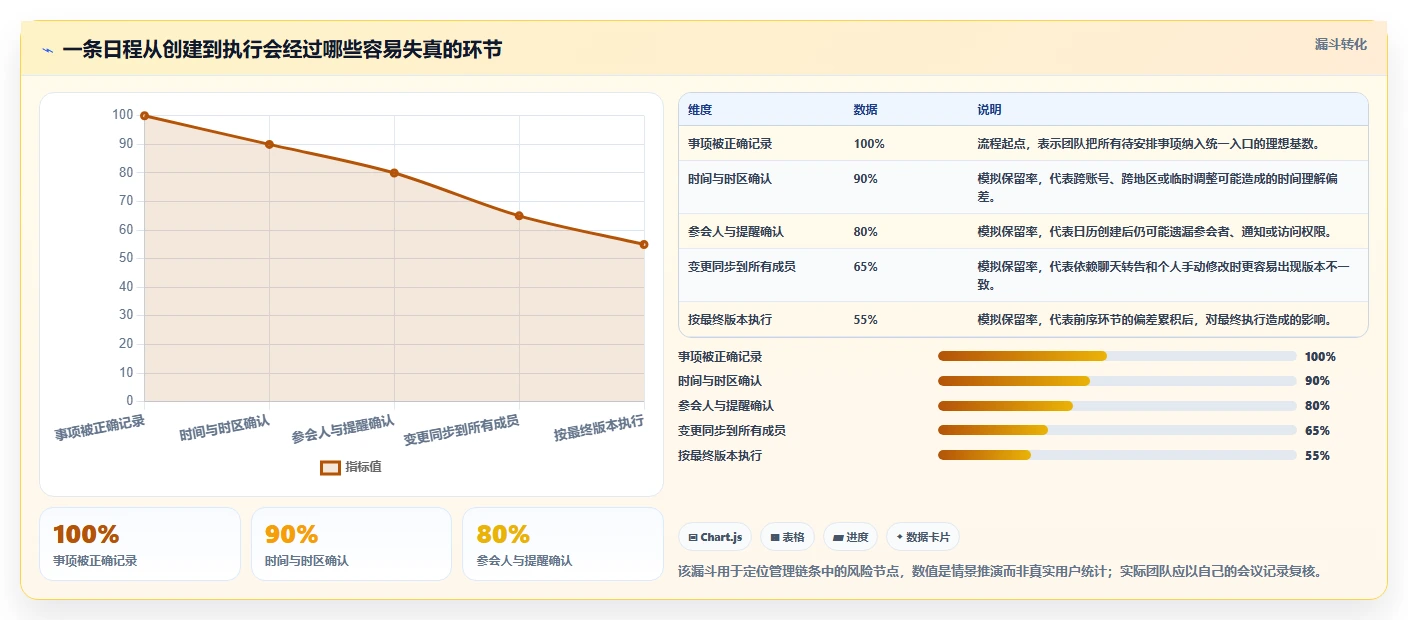Click the lightning icon beside the title
Viewport: 1408px width, 620px height.
pyautogui.click(x=47, y=50)
